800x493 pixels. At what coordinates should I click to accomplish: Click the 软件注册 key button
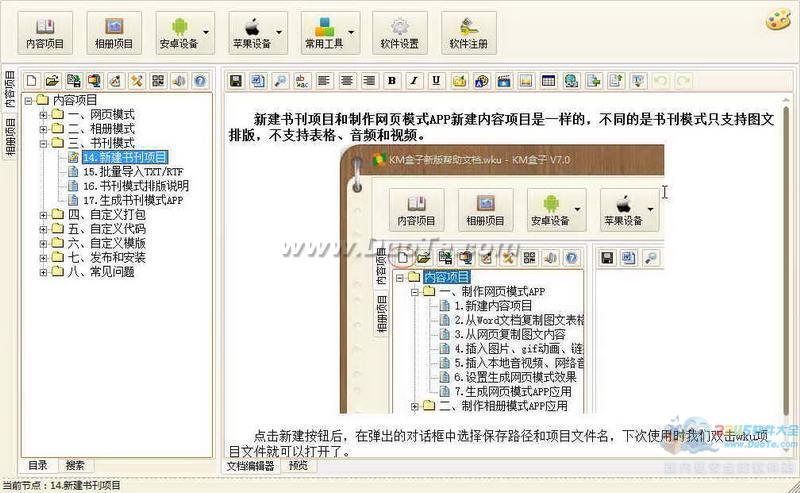(x=468, y=33)
